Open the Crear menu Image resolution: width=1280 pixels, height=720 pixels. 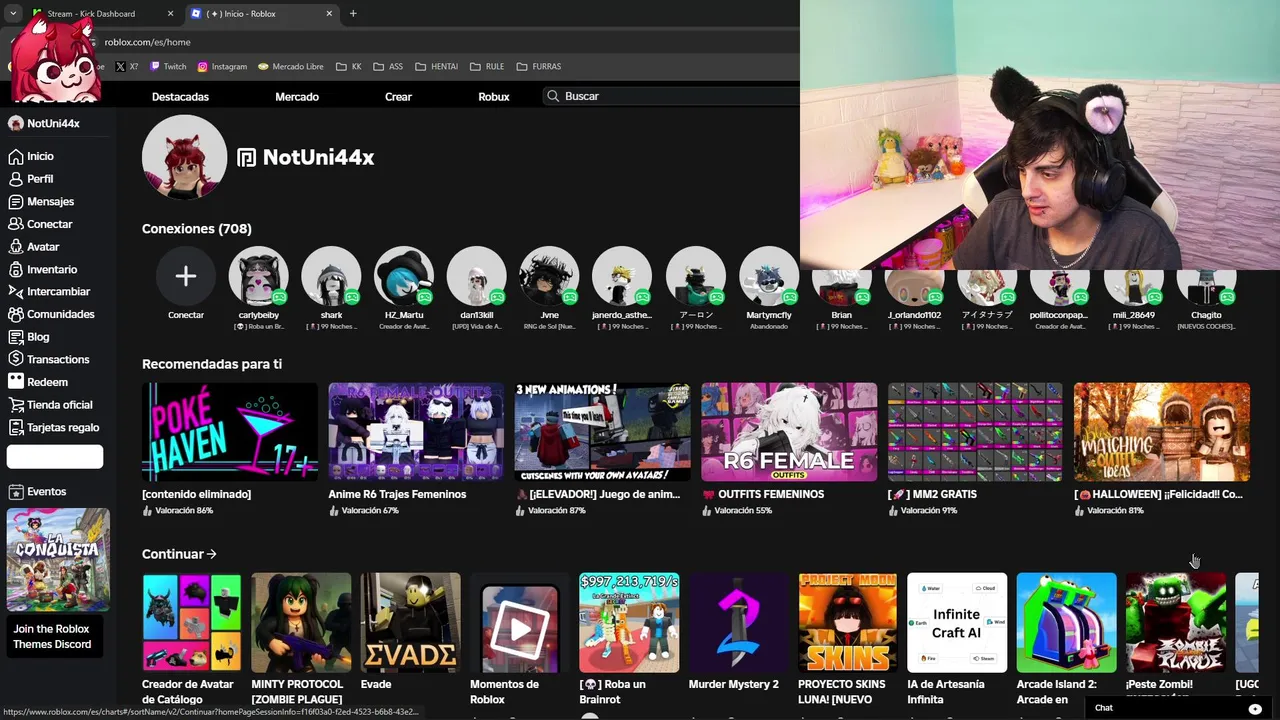pos(398,97)
